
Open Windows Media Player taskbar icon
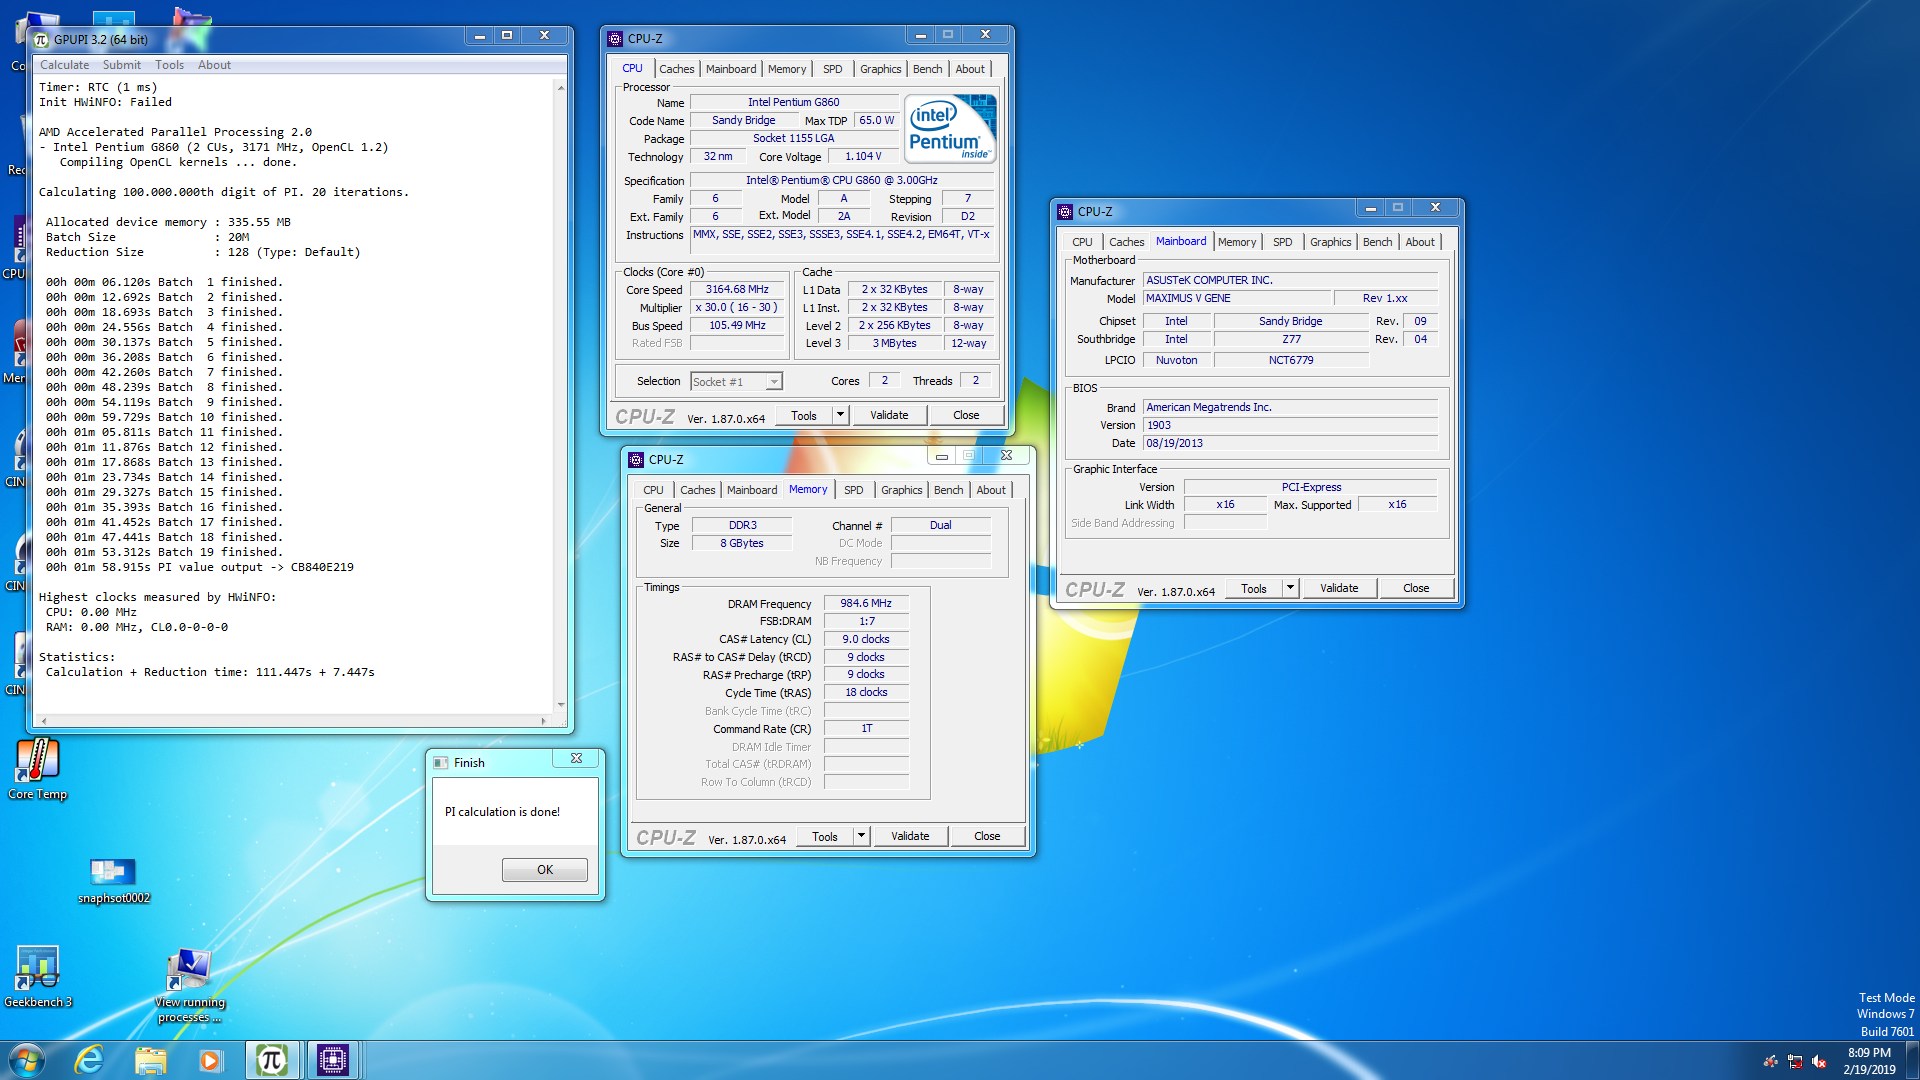(210, 1060)
